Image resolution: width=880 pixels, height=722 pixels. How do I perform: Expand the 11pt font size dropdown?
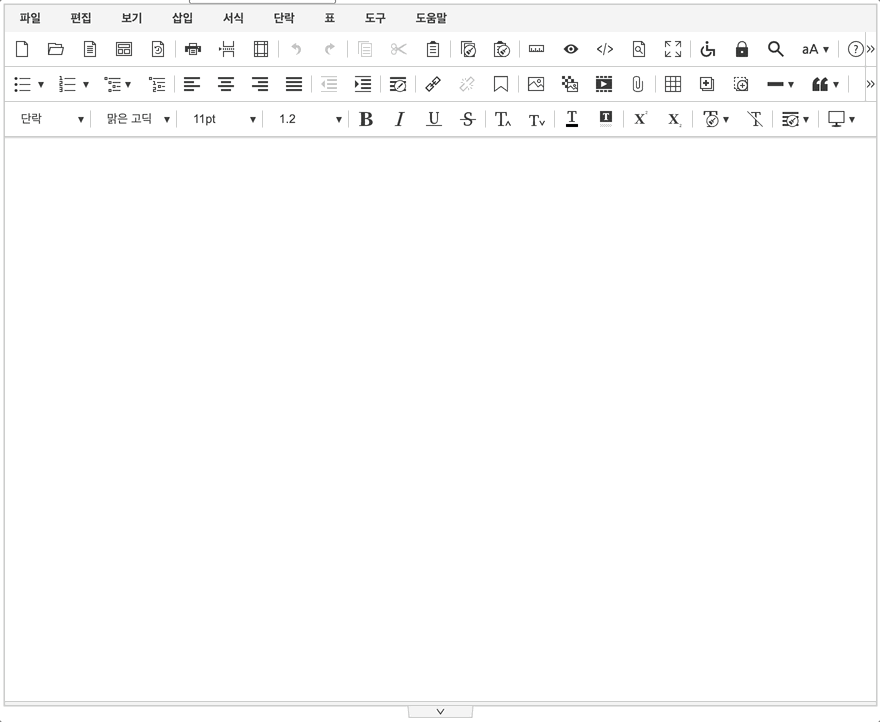pos(224,119)
